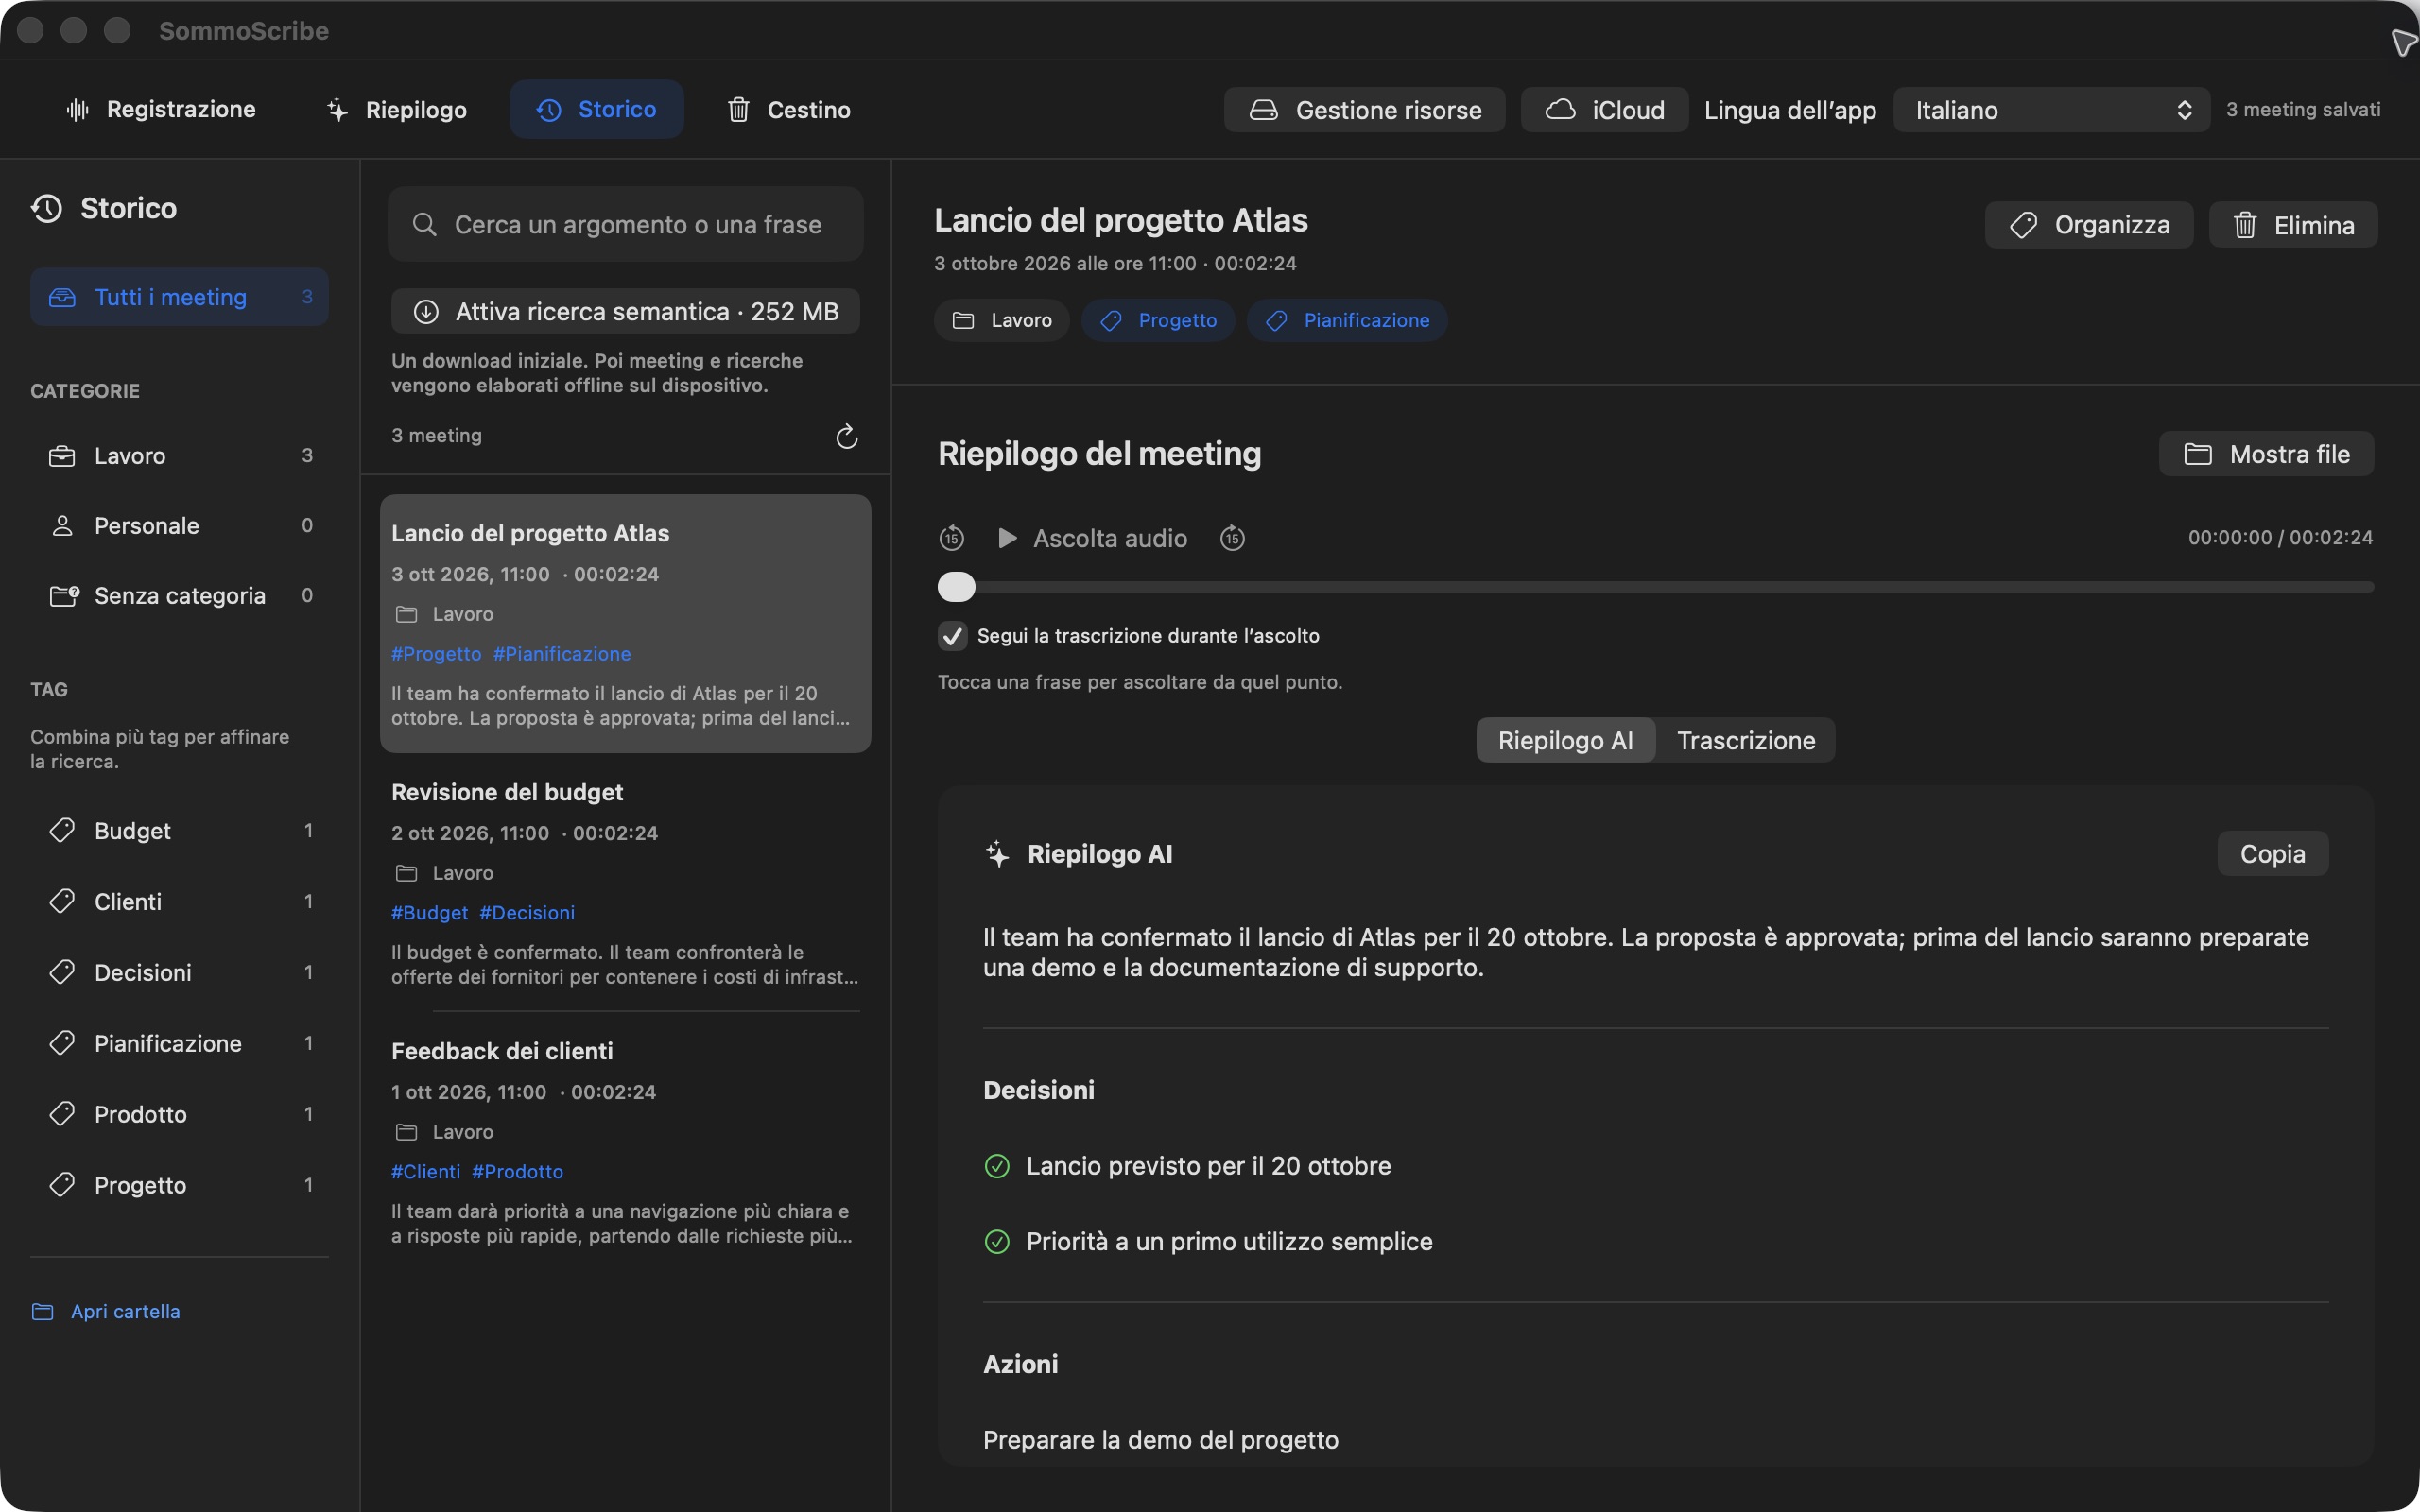
Task: Click the Progetto tag chip in header
Action: pos(1158,320)
